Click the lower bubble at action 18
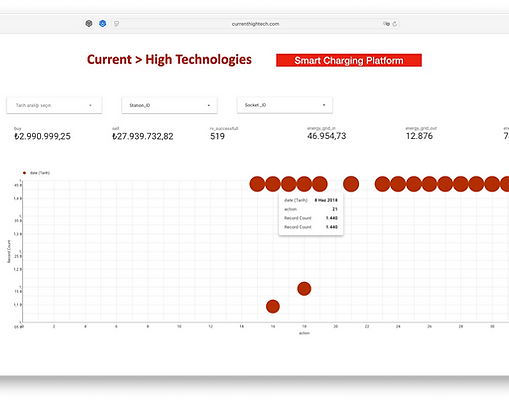509x403 pixels. (x=304, y=289)
